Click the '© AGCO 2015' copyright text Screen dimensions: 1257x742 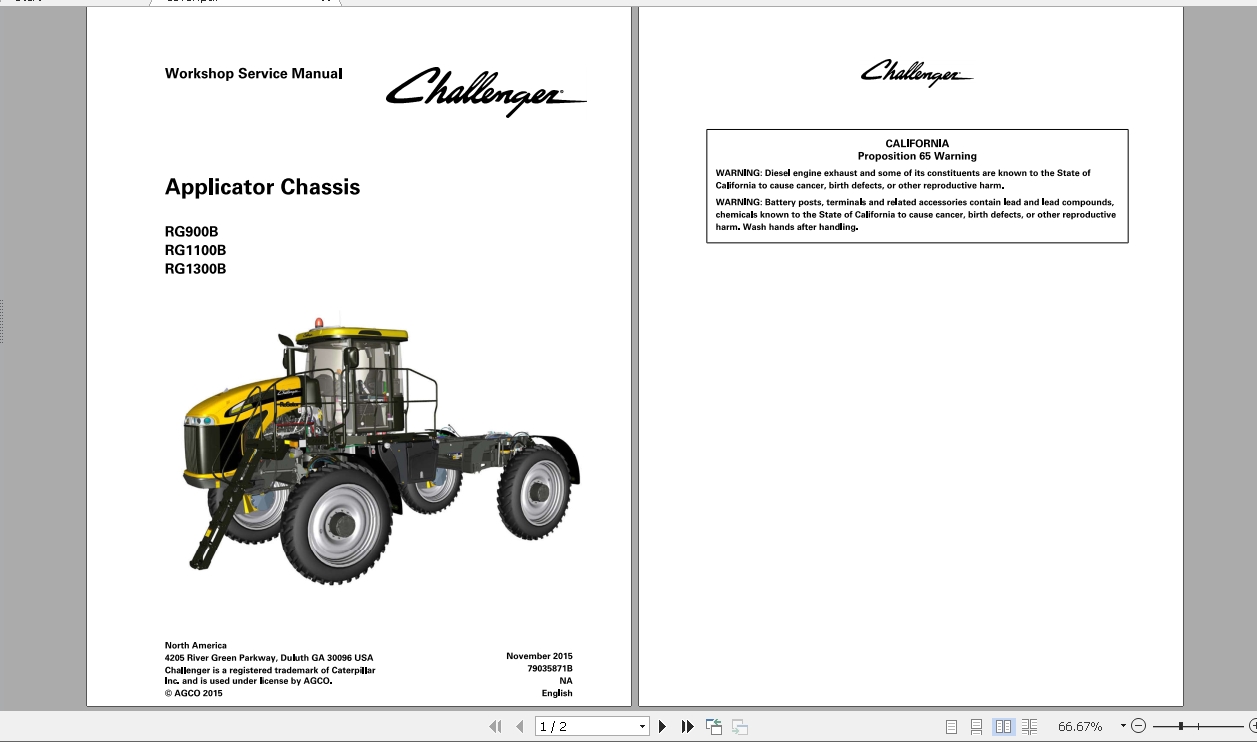(194, 693)
